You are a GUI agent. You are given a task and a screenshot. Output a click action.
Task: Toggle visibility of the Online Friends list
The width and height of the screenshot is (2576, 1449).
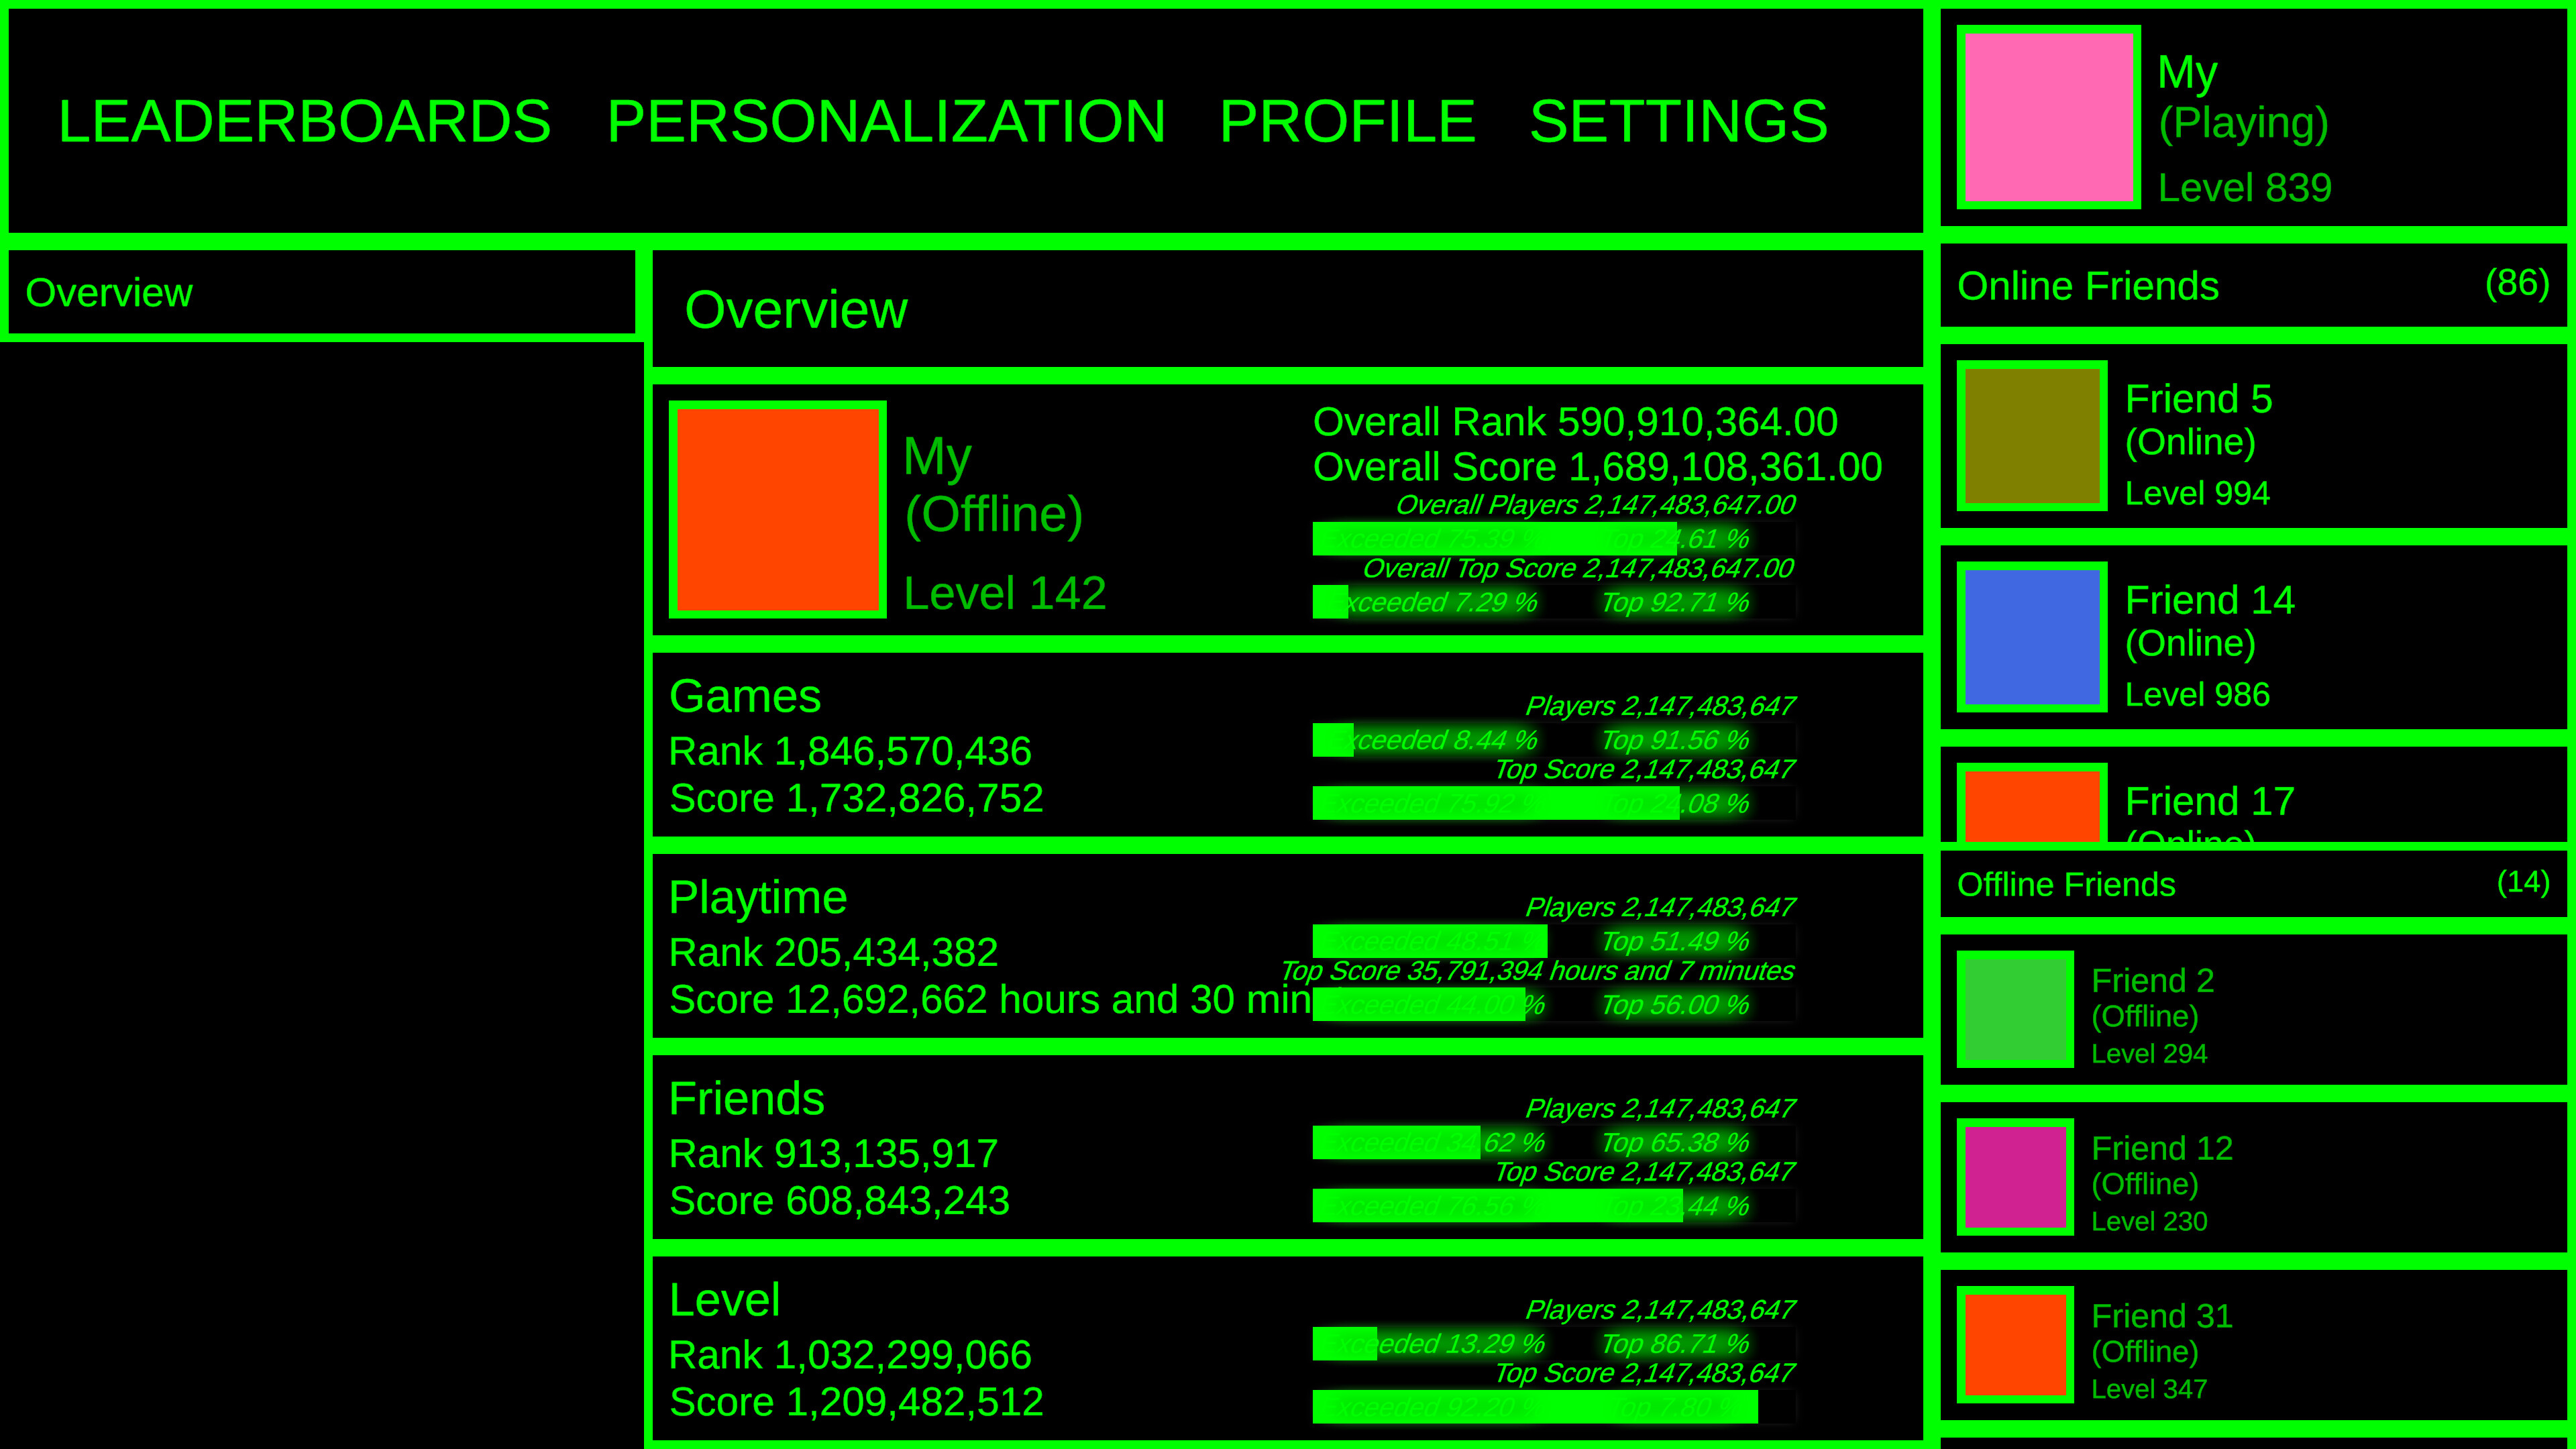pyautogui.click(x=2087, y=286)
